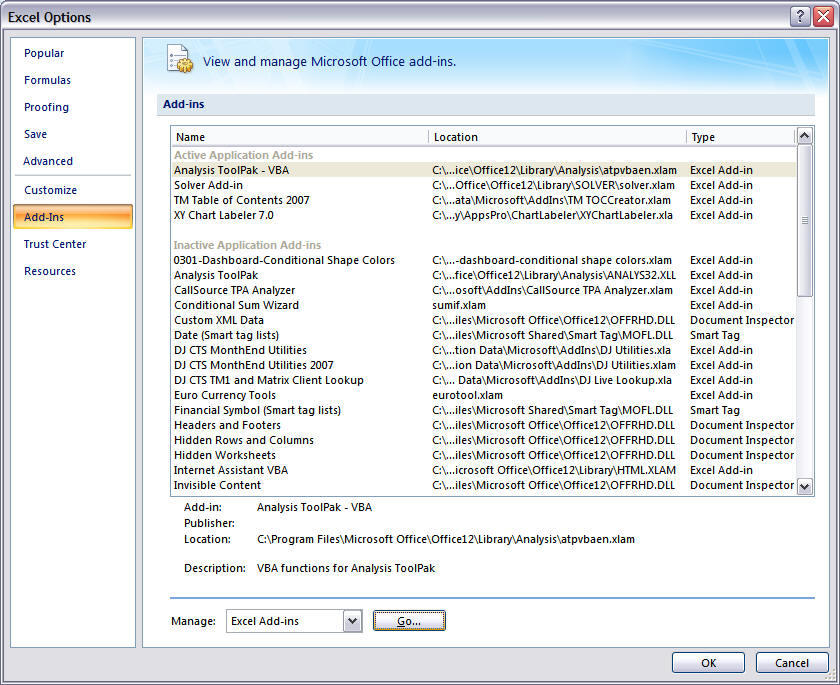Click the dialog Help question mark icon

tap(800, 17)
